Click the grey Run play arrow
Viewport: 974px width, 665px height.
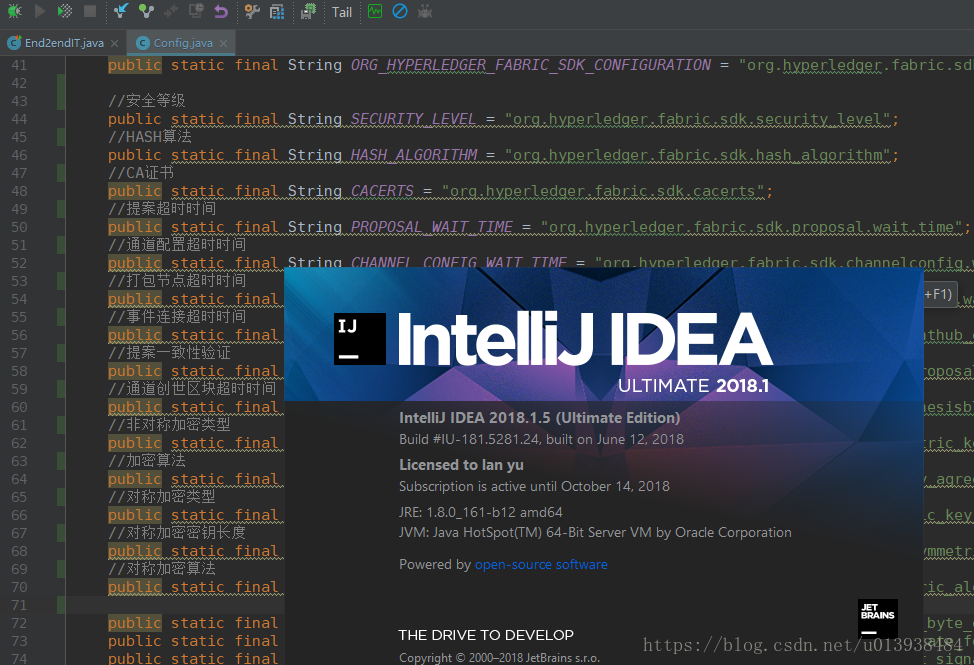click(x=40, y=11)
